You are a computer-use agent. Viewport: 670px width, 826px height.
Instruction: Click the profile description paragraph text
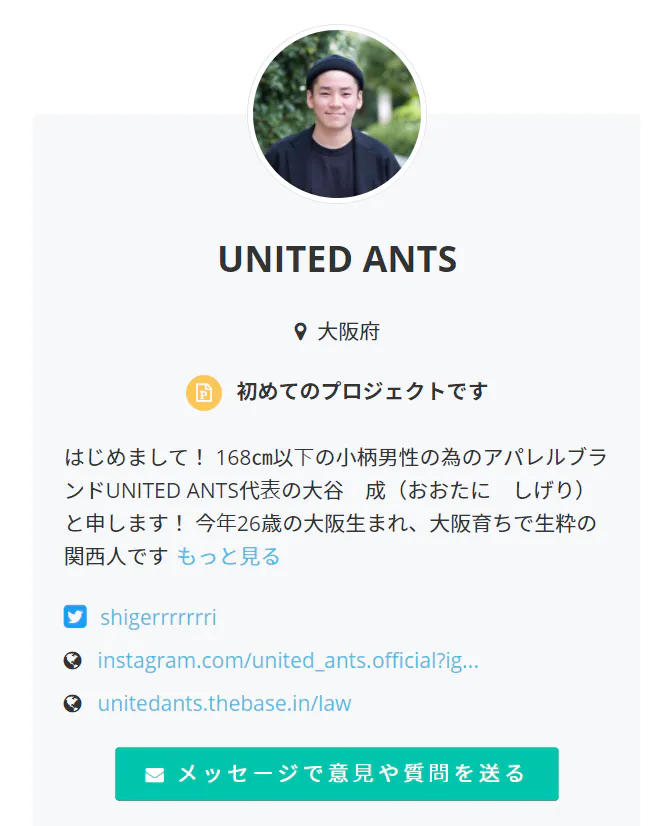(336, 507)
